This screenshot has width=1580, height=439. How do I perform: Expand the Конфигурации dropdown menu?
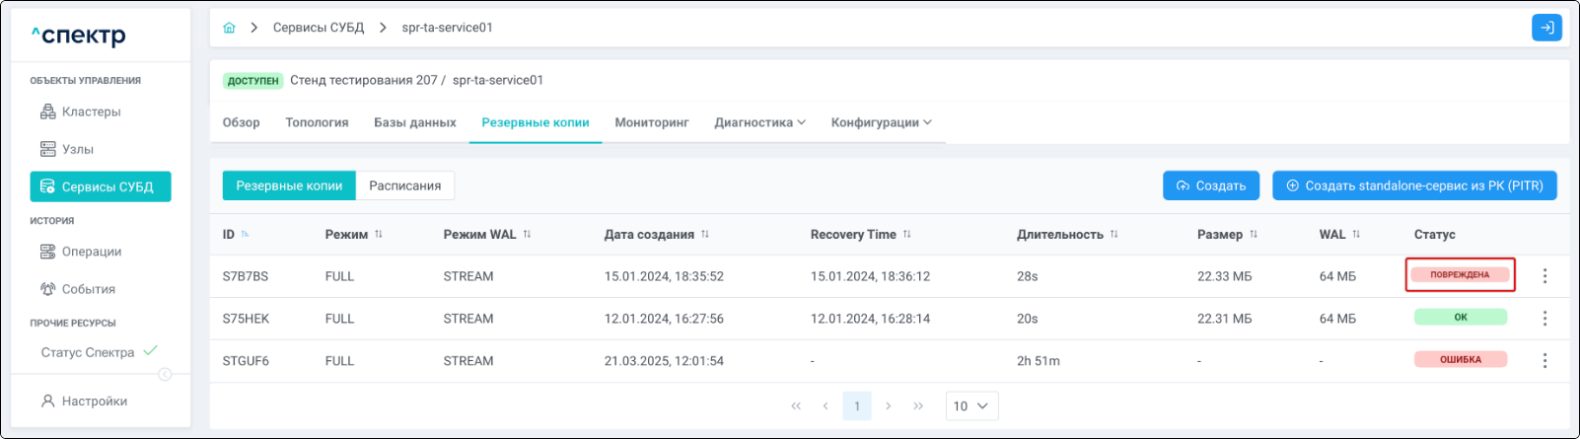tap(880, 122)
